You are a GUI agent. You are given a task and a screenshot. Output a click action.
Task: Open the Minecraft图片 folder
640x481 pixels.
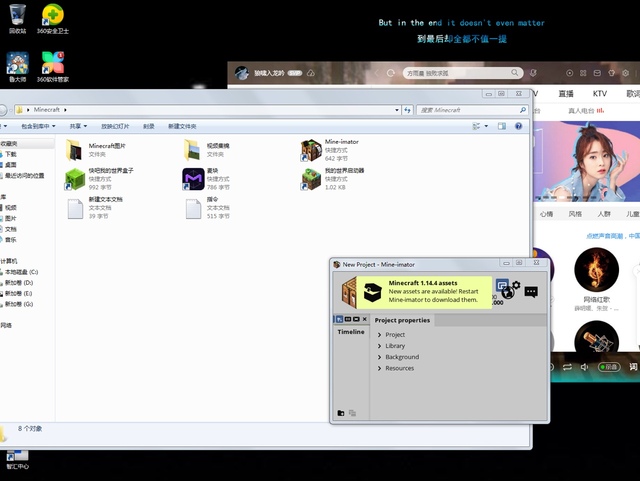pos(75,150)
